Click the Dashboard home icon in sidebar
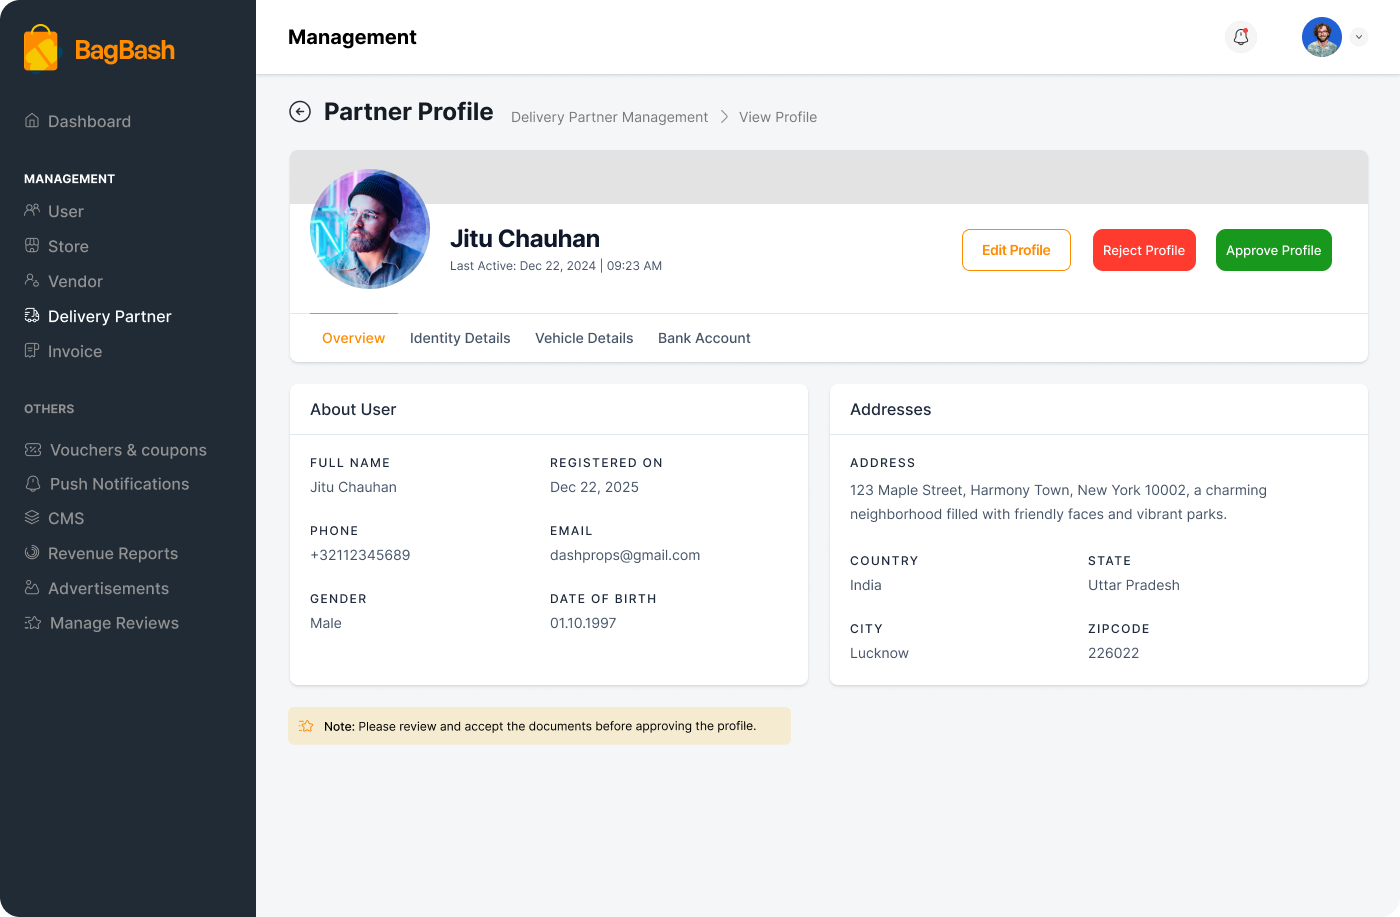Viewport: 1400px width, 917px height. coord(32,121)
